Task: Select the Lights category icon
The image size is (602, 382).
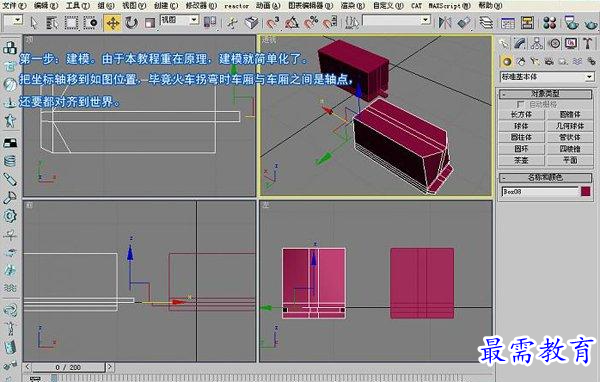Action: [535, 61]
